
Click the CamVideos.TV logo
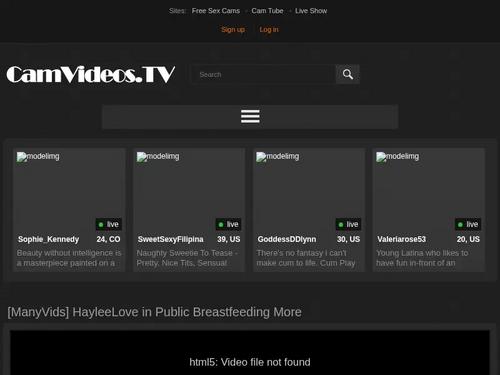[x=91, y=74]
